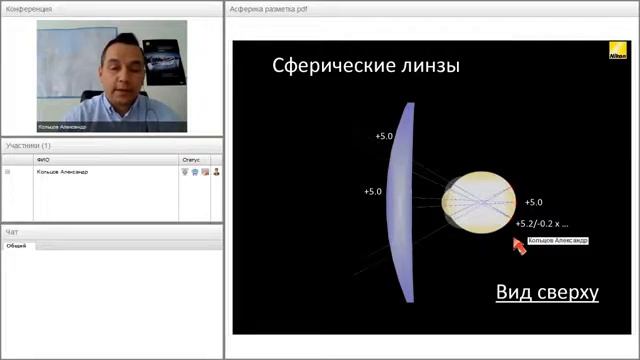Click the person icon right of the Статус column
The height and width of the screenshot is (360, 640).
point(216,172)
